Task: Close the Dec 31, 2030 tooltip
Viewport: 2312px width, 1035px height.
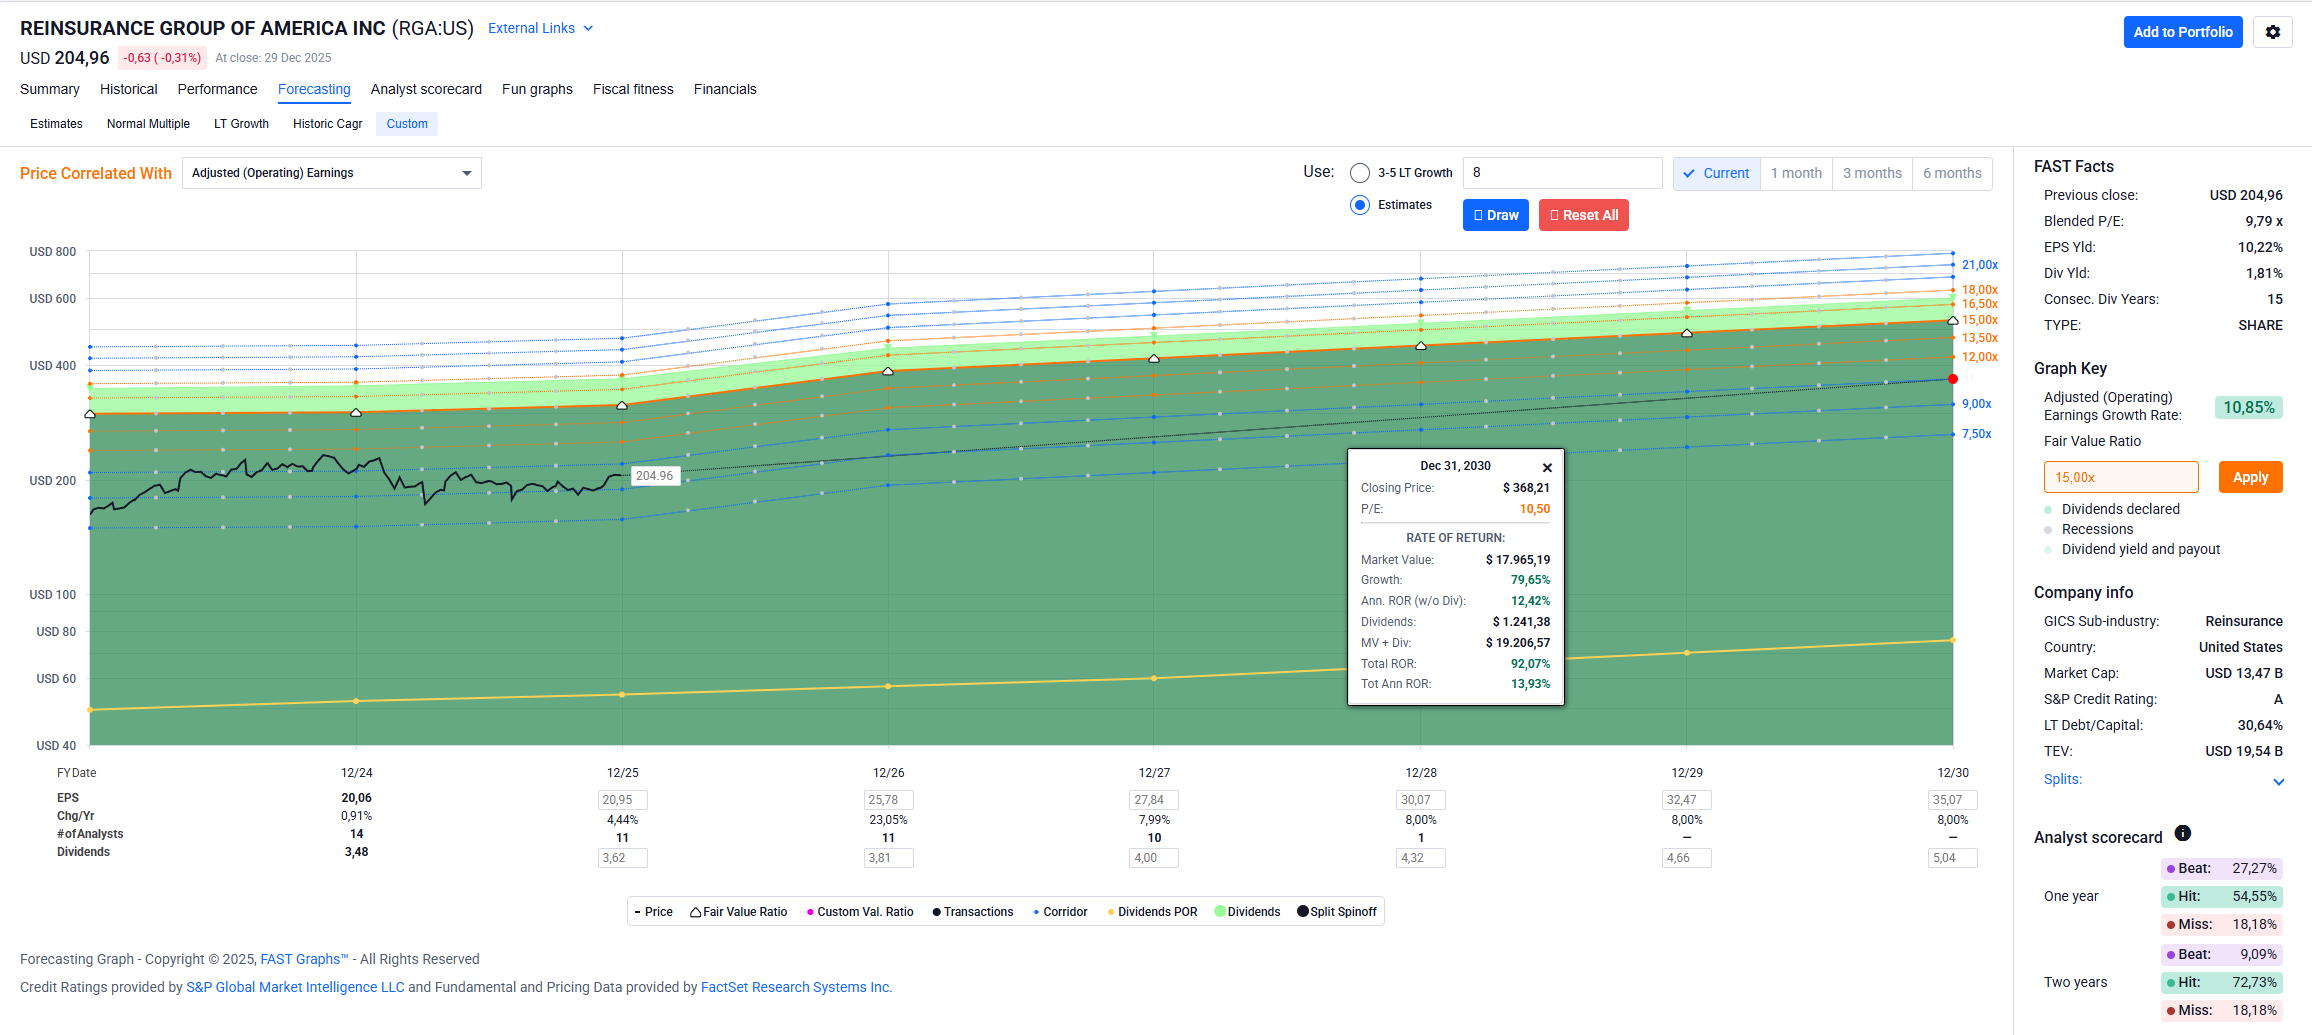Action: click(1547, 468)
